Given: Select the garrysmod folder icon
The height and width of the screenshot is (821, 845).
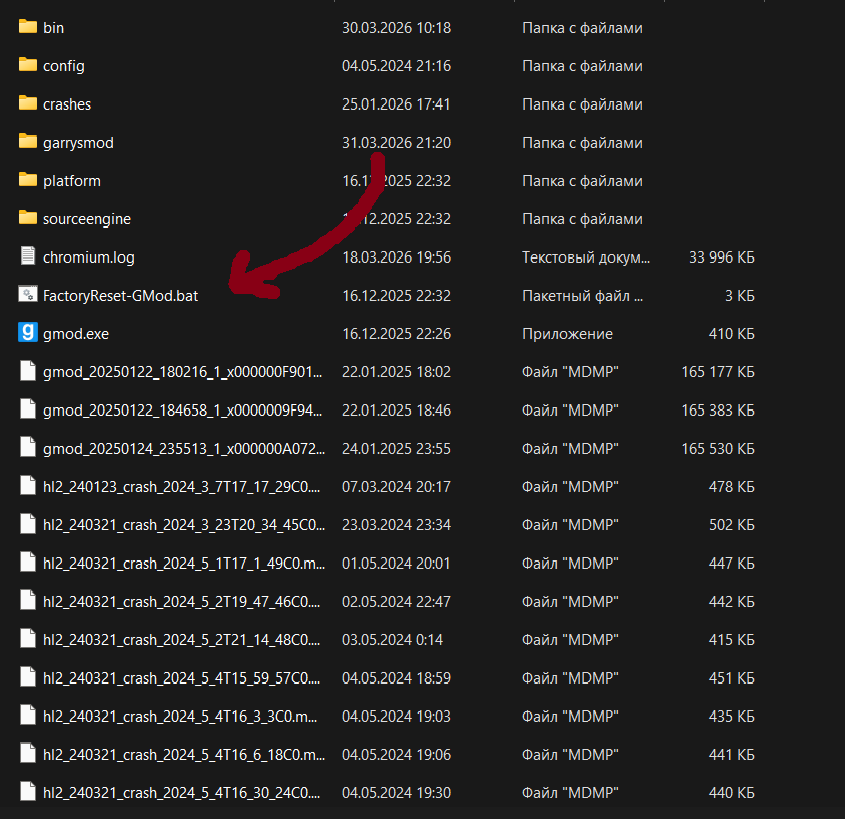Looking at the screenshot, I should pyautogui.click(x=27, y=142).
